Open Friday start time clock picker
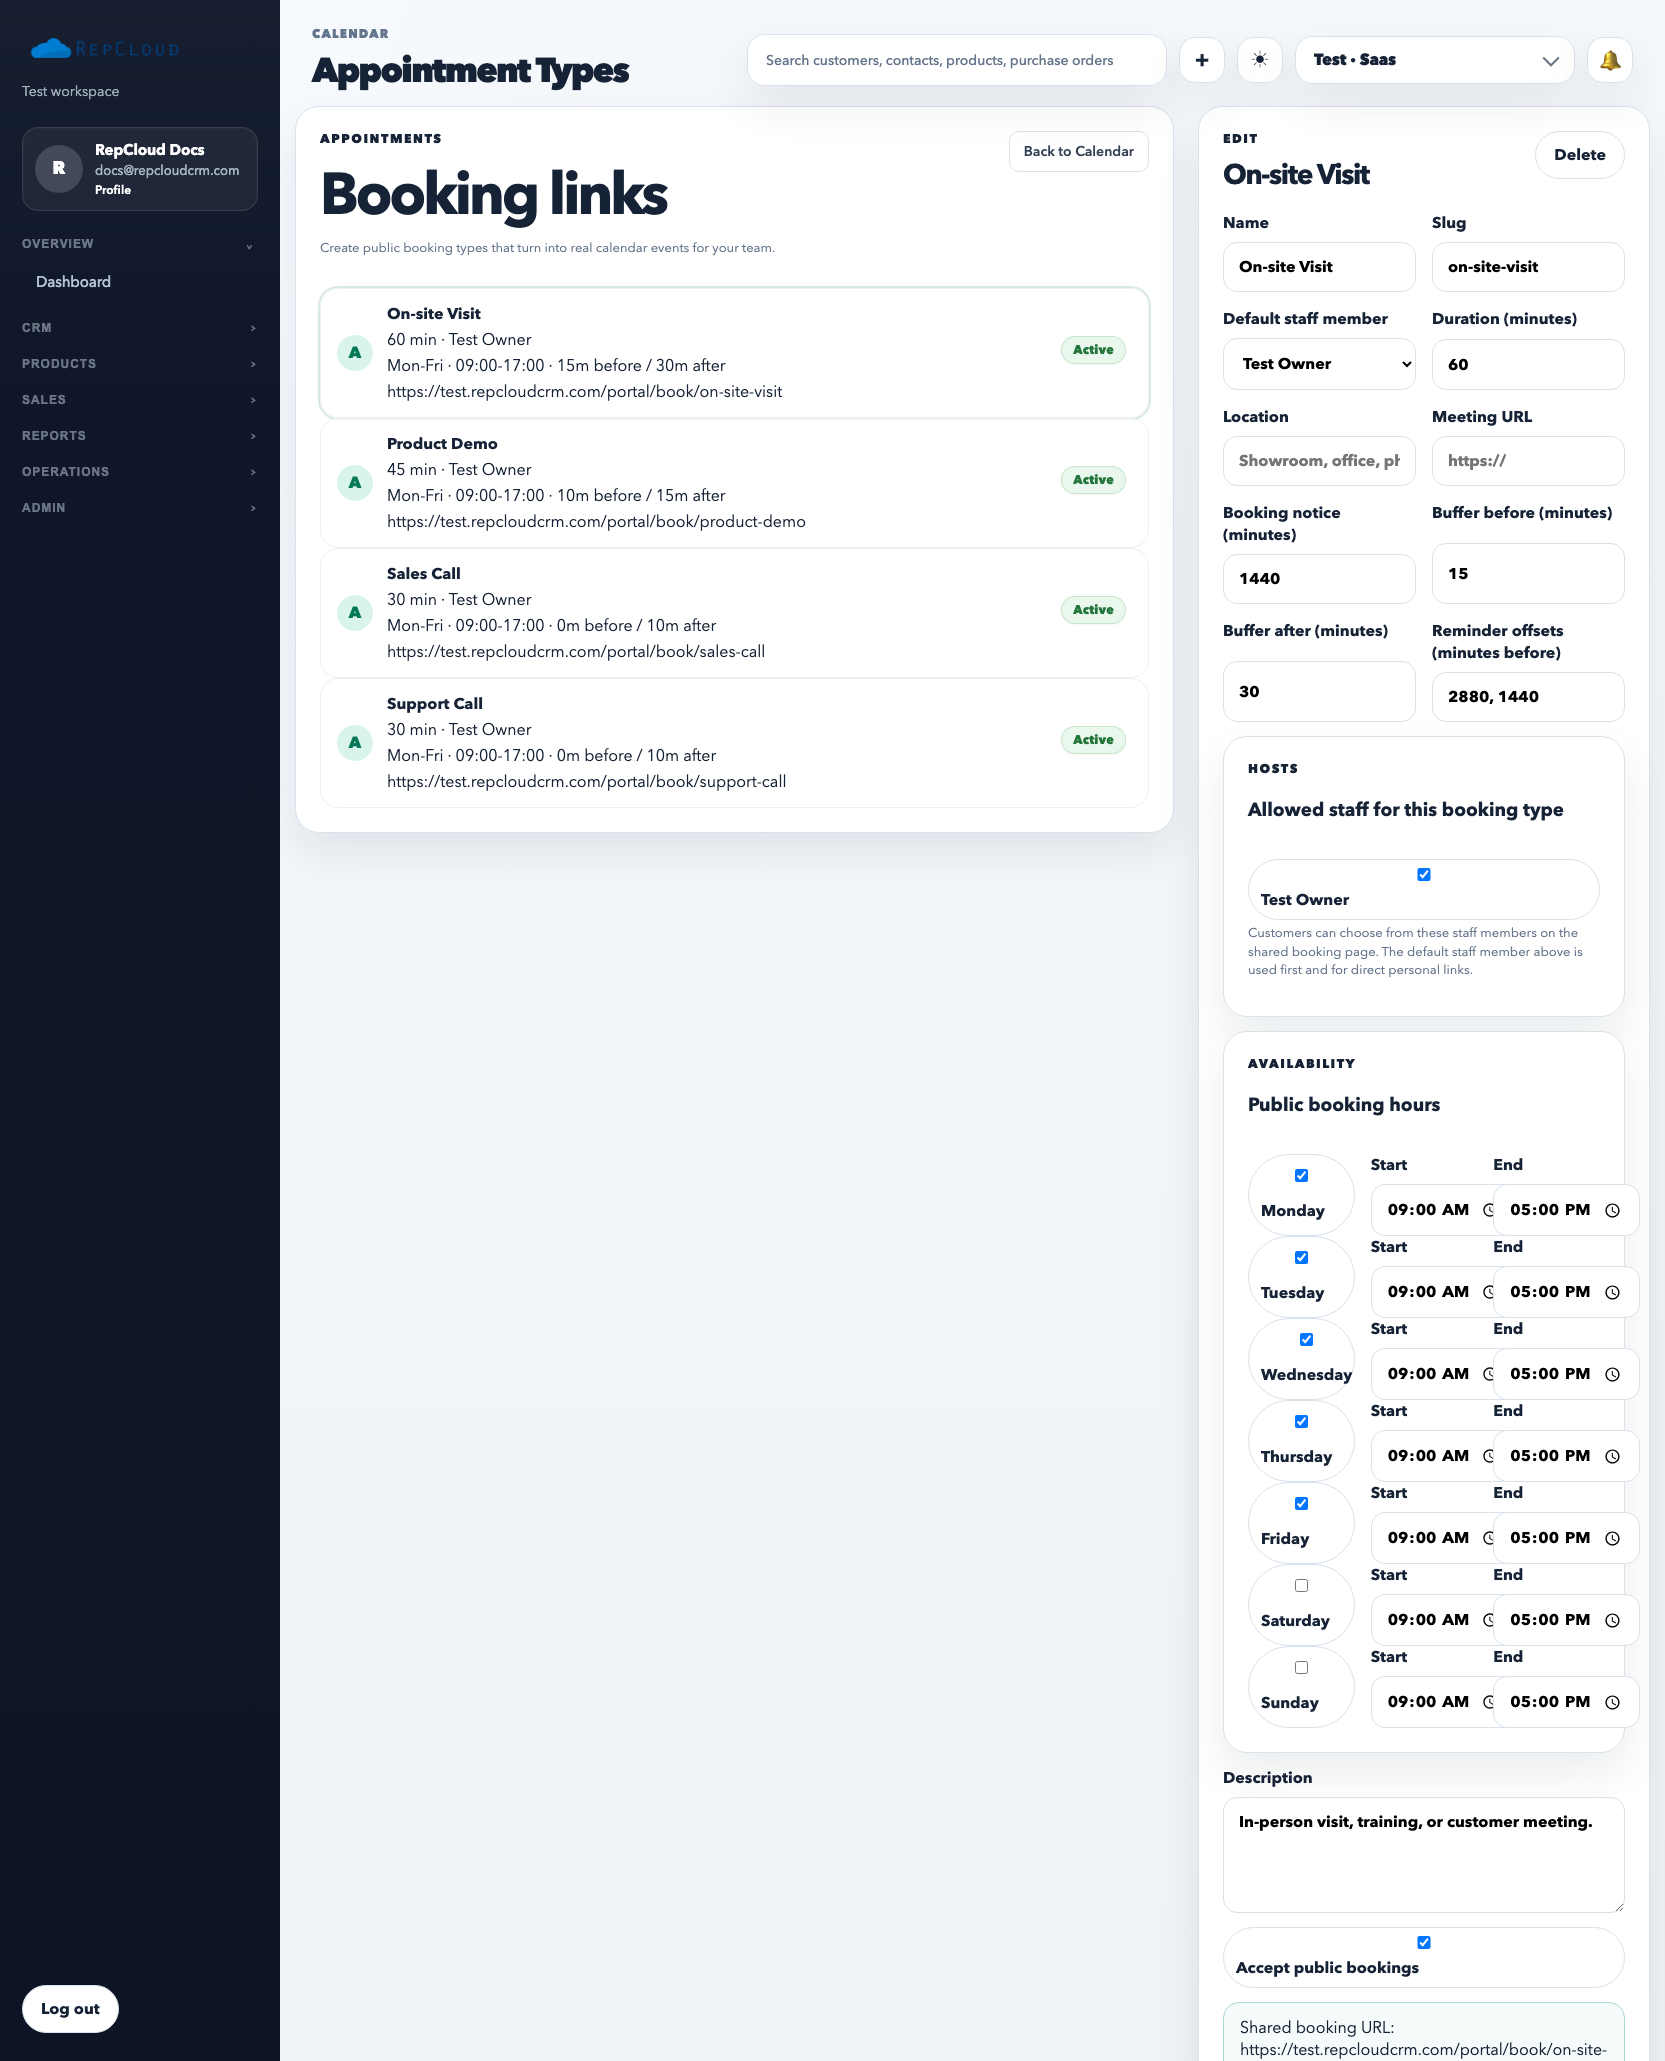The image size is (1665, 2061). click(x=1488, y=1538)
